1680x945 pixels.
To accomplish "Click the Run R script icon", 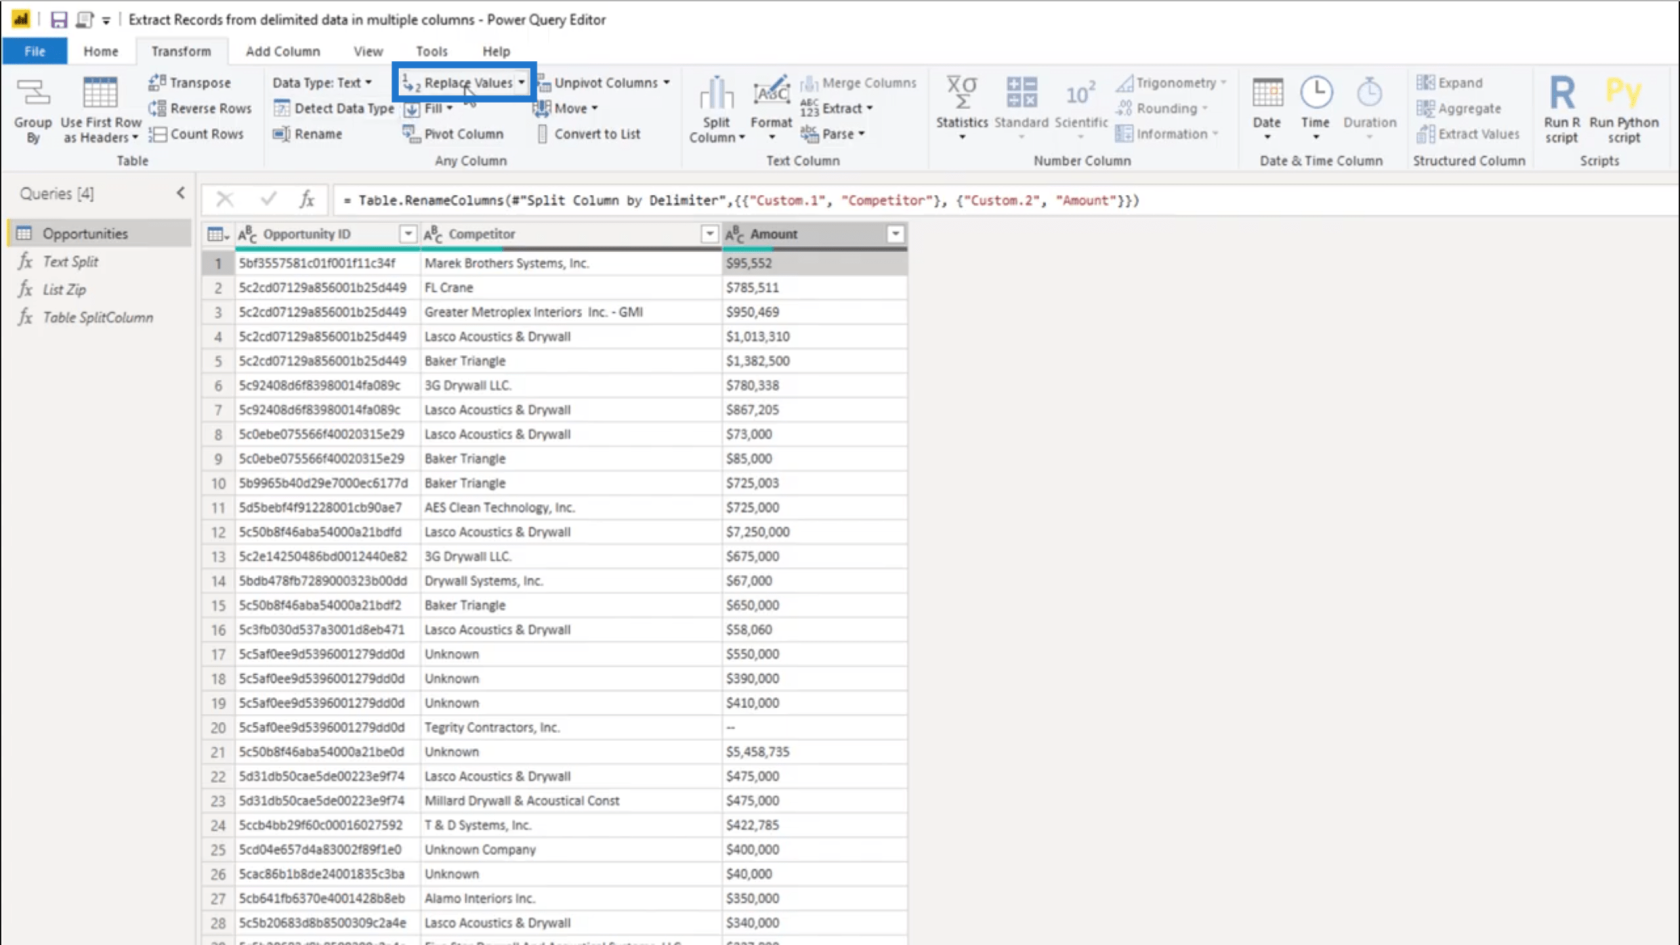I will pyautogui.click(x=1561, y=94).
